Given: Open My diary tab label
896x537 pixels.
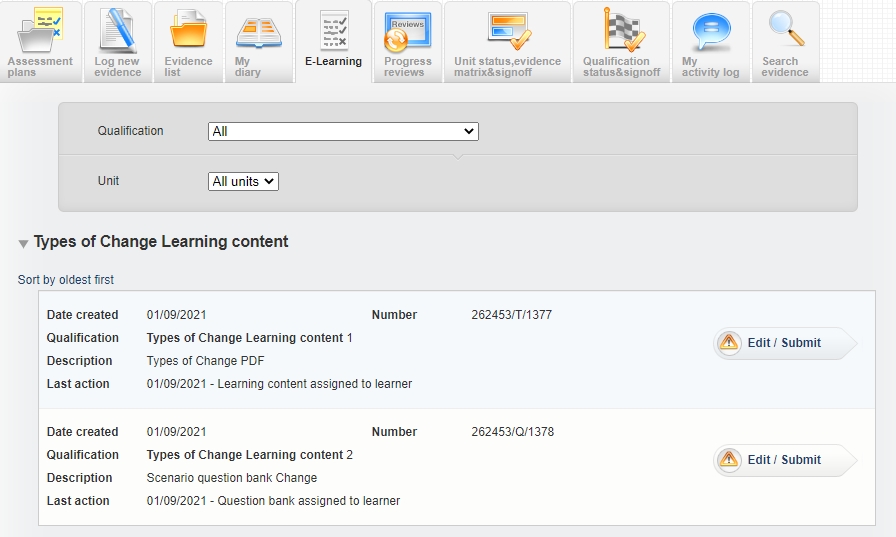Looking at the screenshot, I should tap(247, 67).
